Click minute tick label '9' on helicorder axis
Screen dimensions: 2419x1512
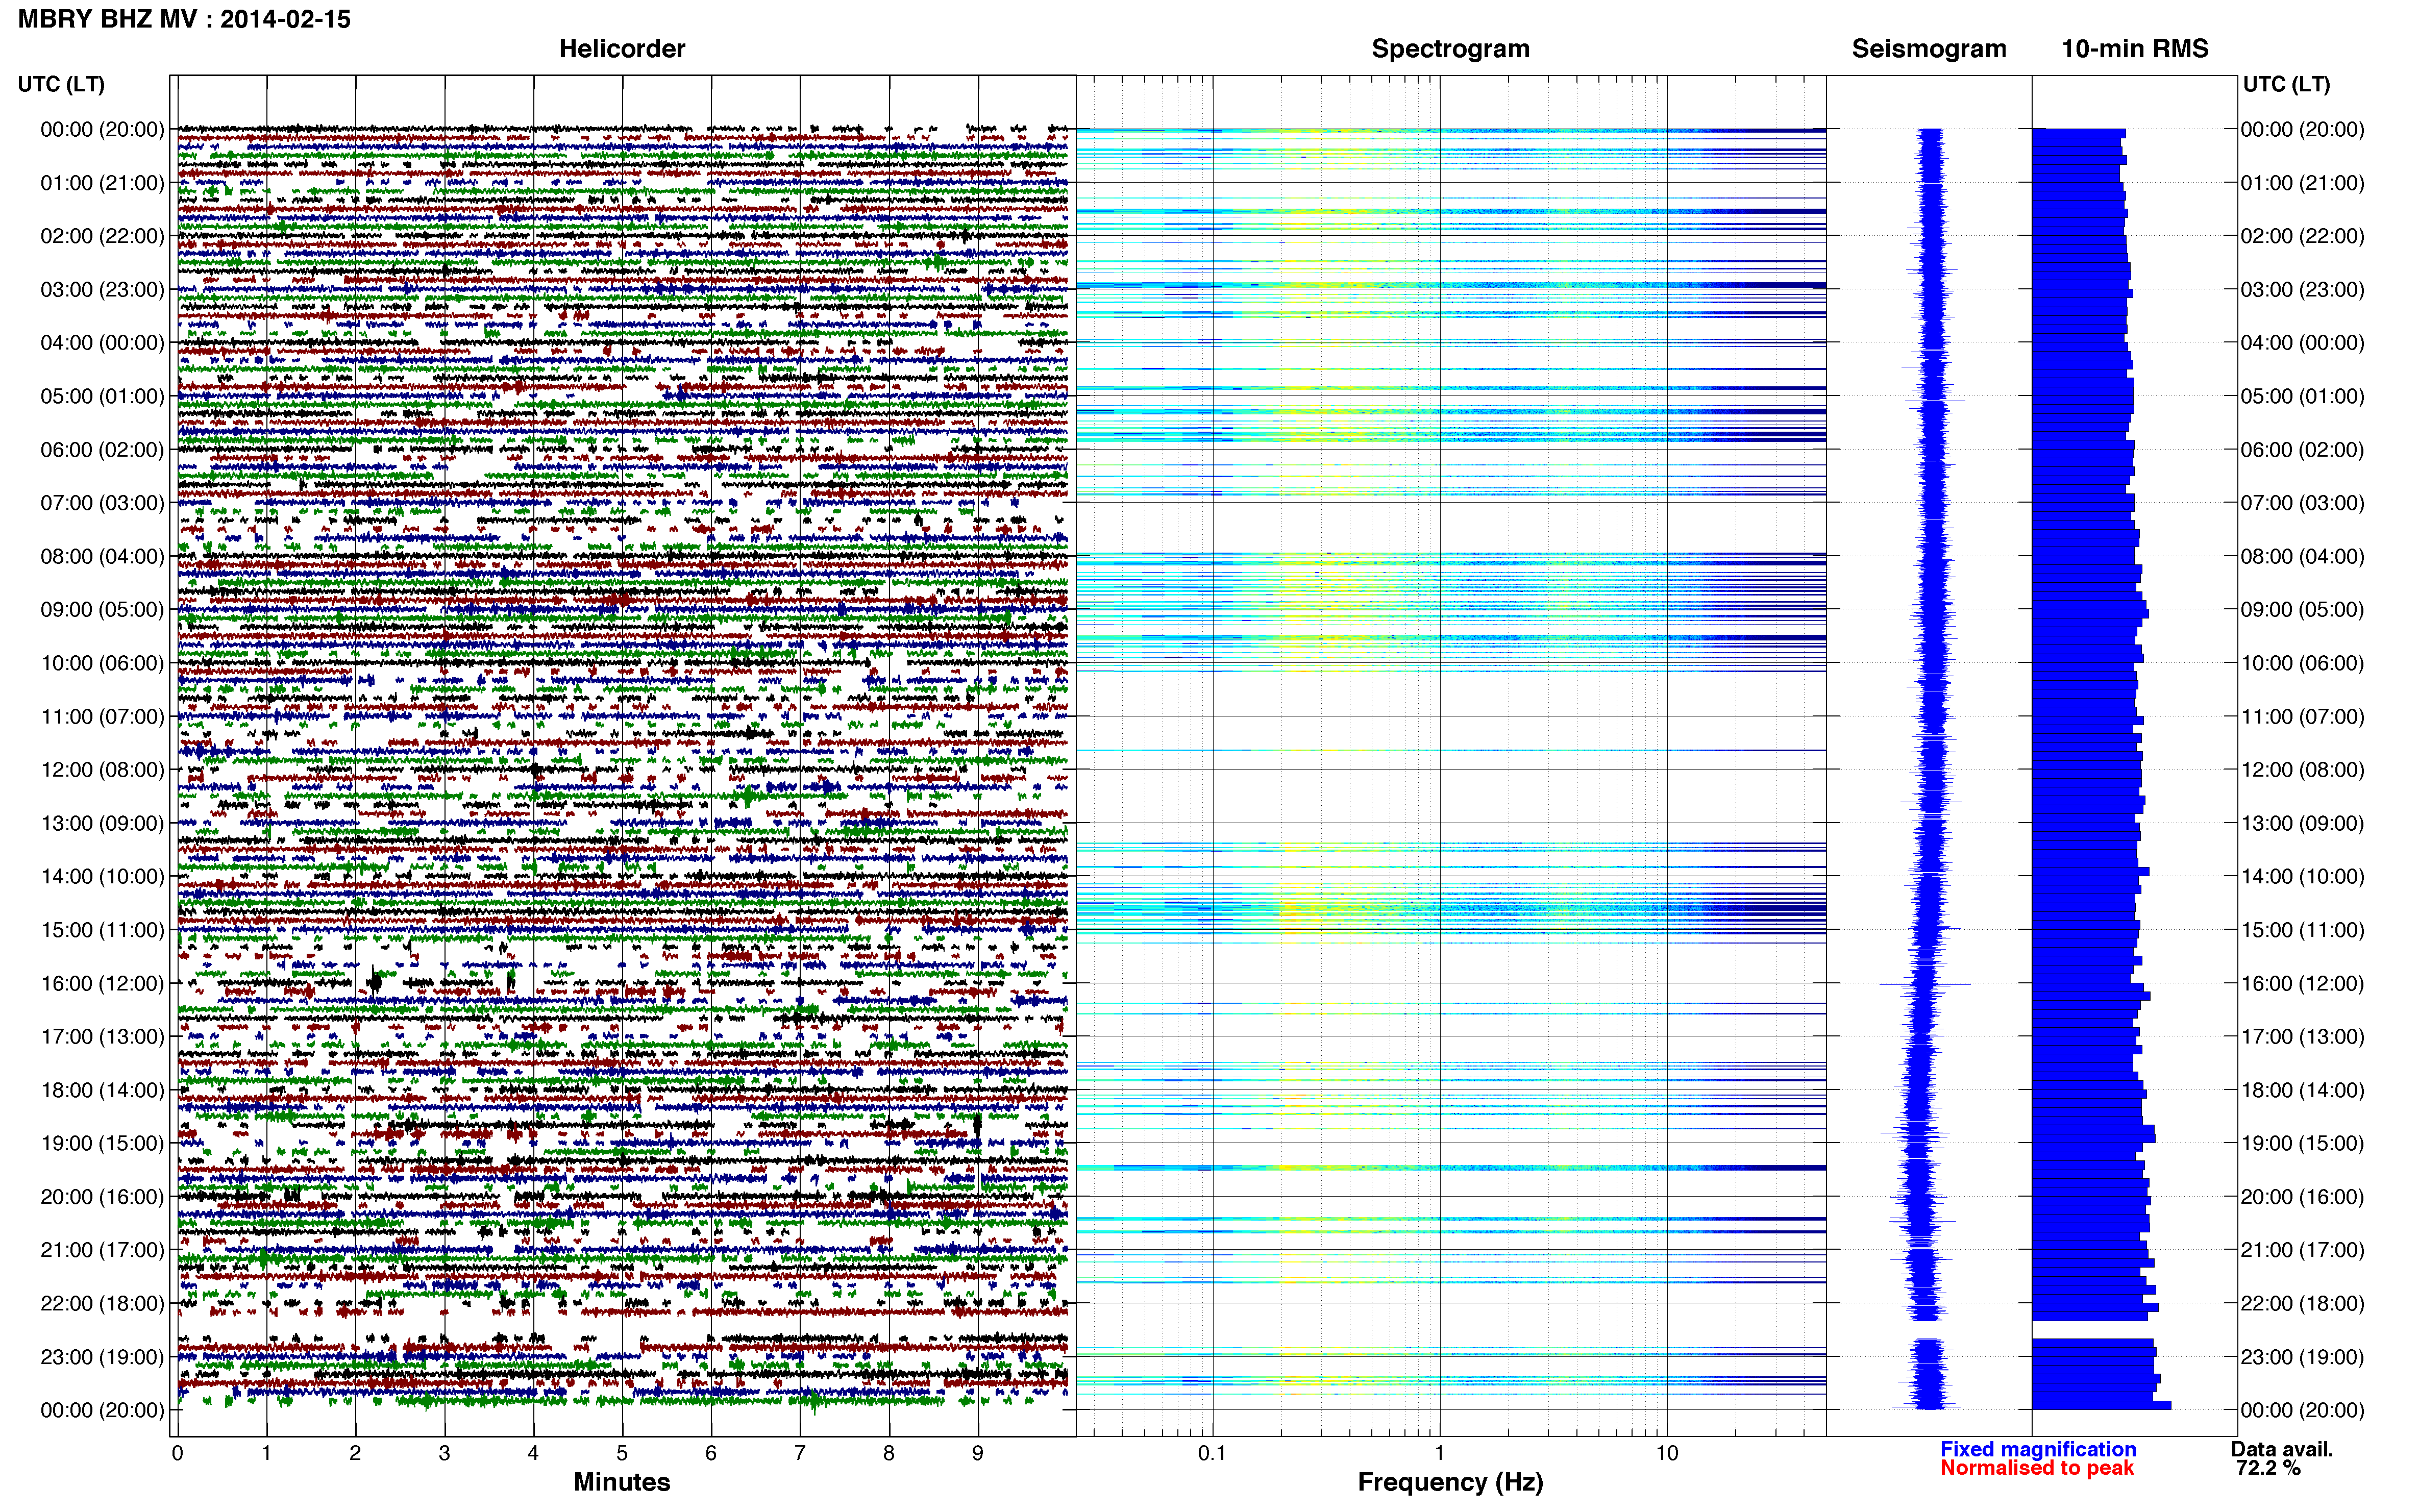pos(977,1453)
